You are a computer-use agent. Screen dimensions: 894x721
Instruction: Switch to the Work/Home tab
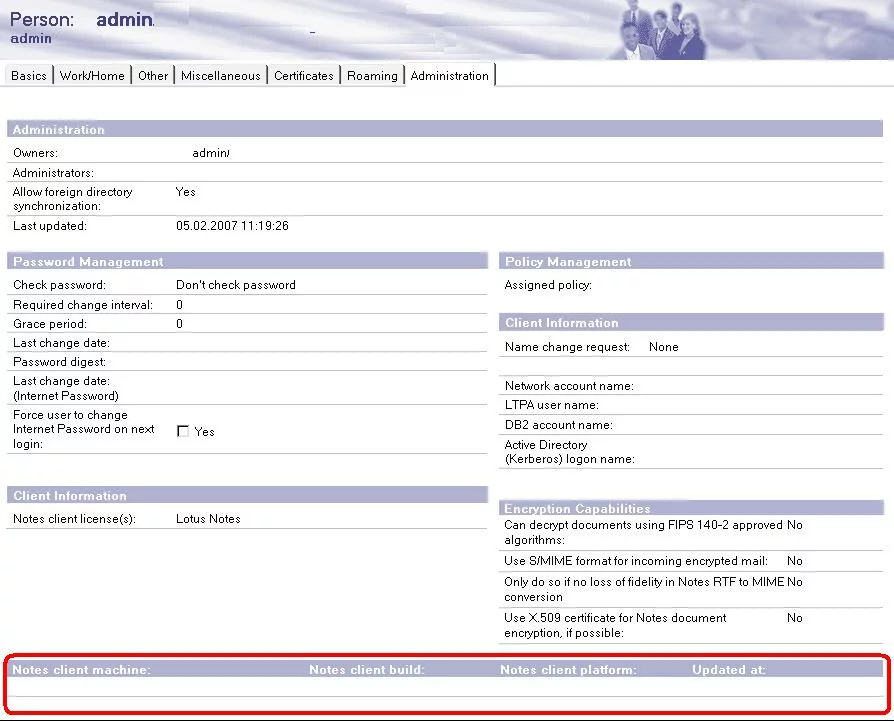92,76
